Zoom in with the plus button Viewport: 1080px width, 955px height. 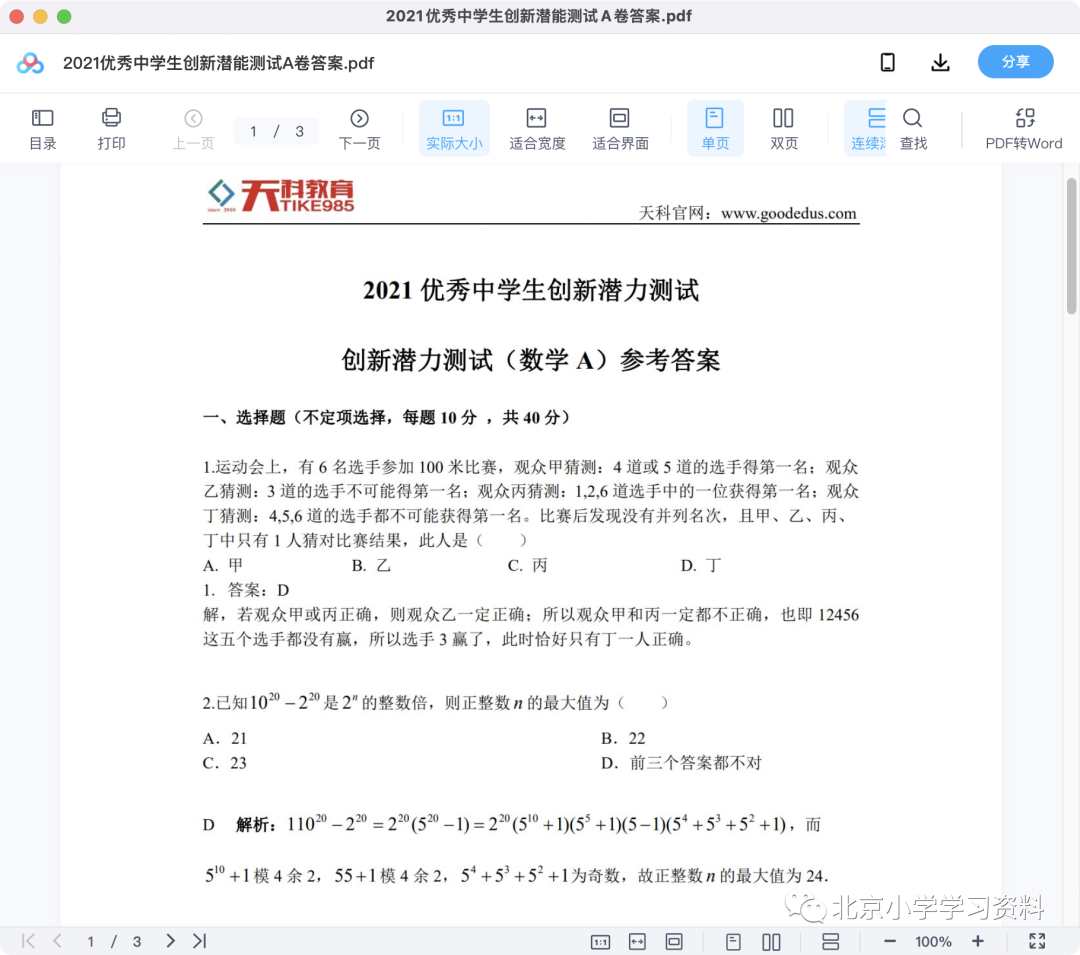pyautogui.click(x=977, y=941)
